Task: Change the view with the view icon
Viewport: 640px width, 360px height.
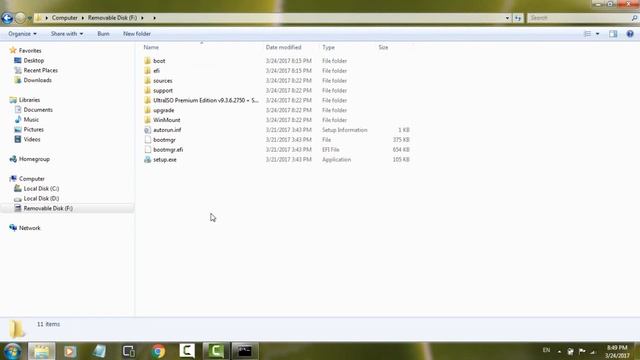Action: point(587,34)
